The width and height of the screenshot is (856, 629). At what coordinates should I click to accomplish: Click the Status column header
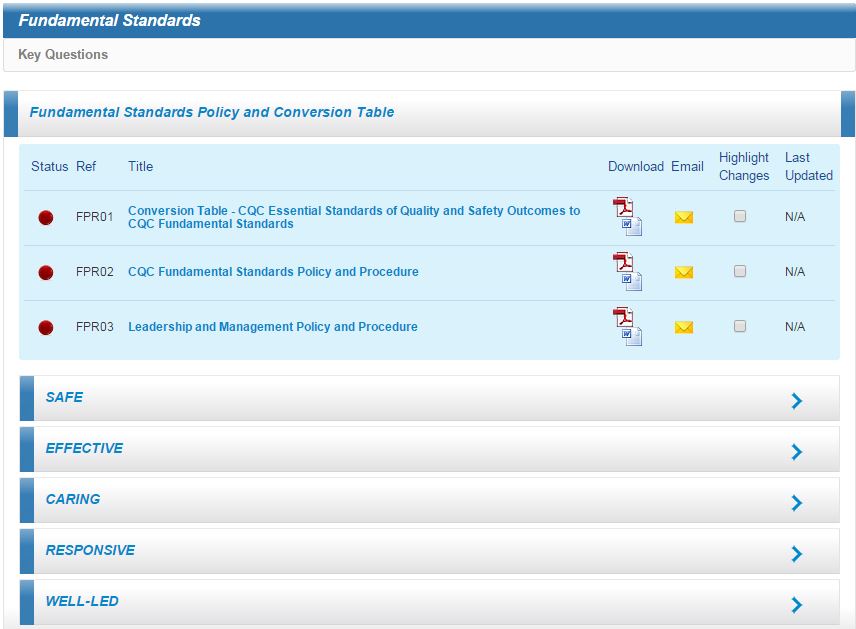[50, 167]
